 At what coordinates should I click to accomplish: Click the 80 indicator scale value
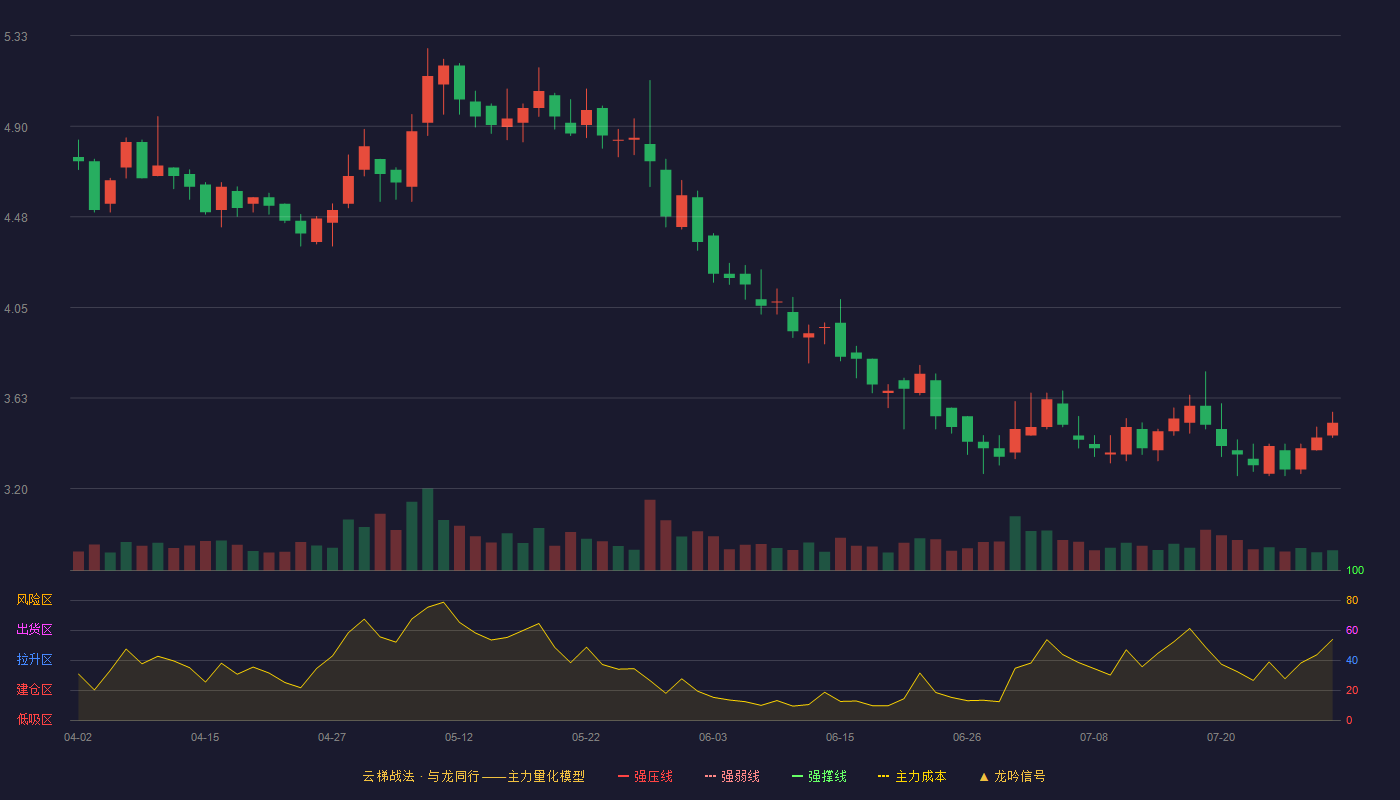(x=1352, y=600)
